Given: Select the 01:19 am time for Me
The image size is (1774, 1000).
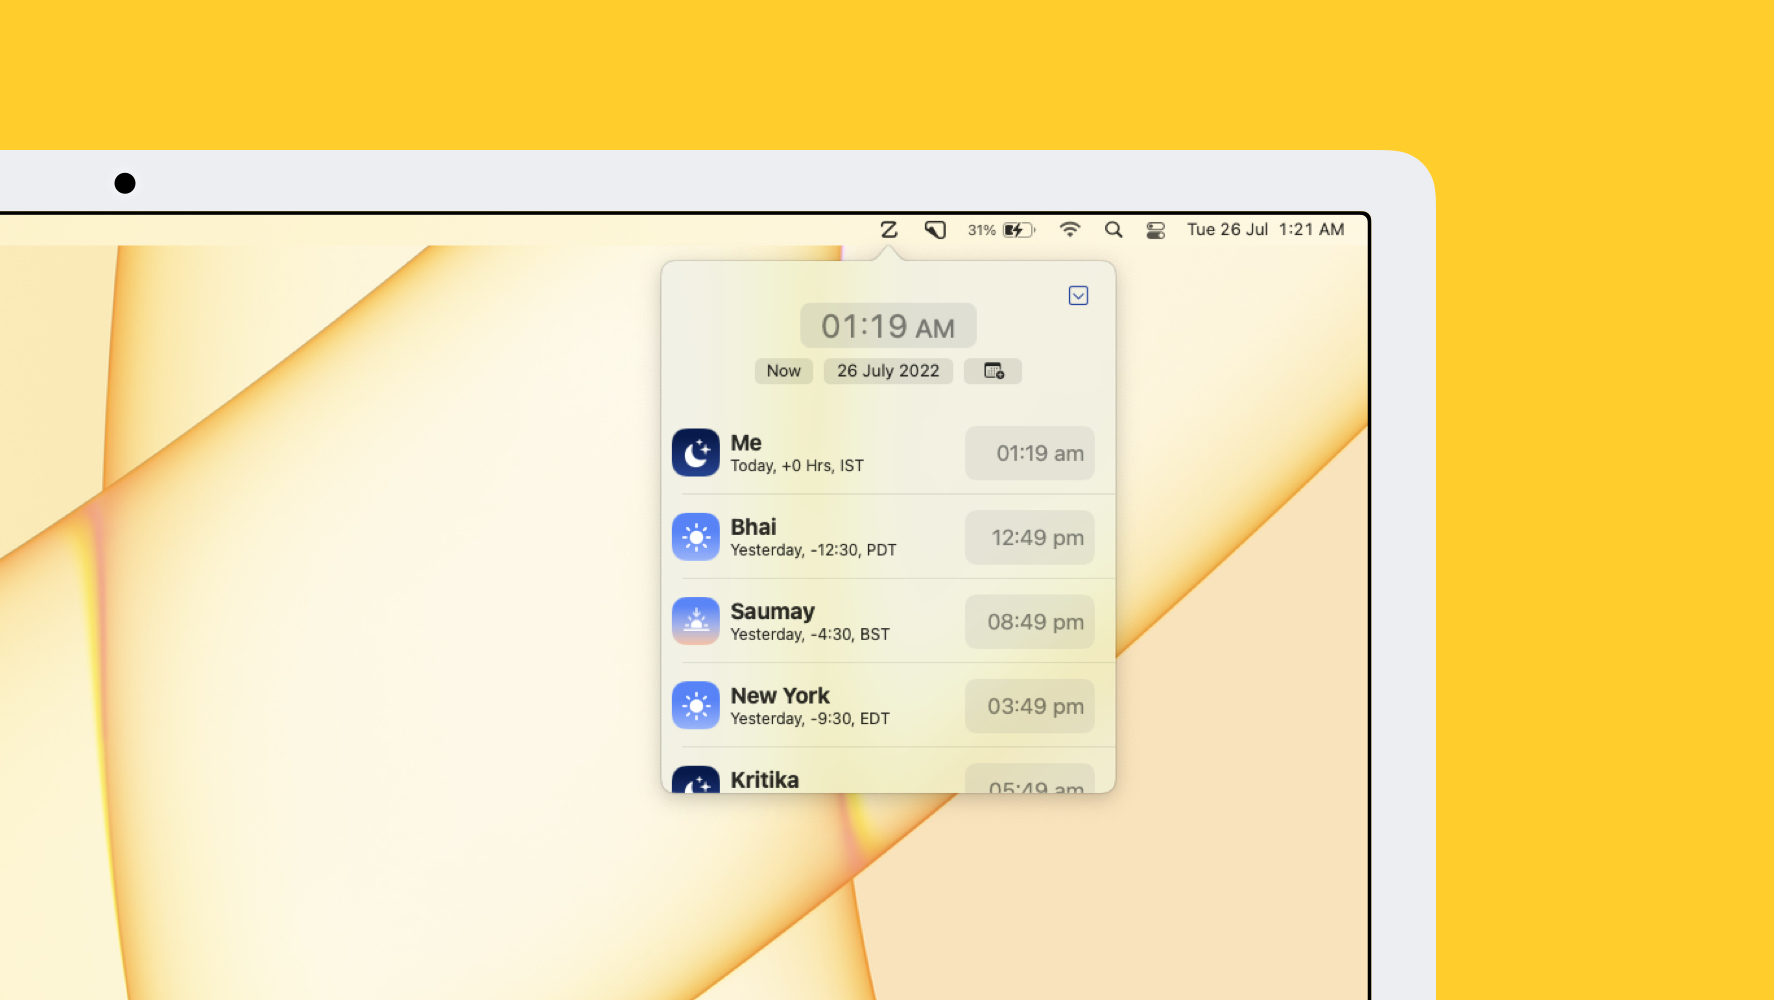Looking at the screenshot, I should coord(1030,453).
